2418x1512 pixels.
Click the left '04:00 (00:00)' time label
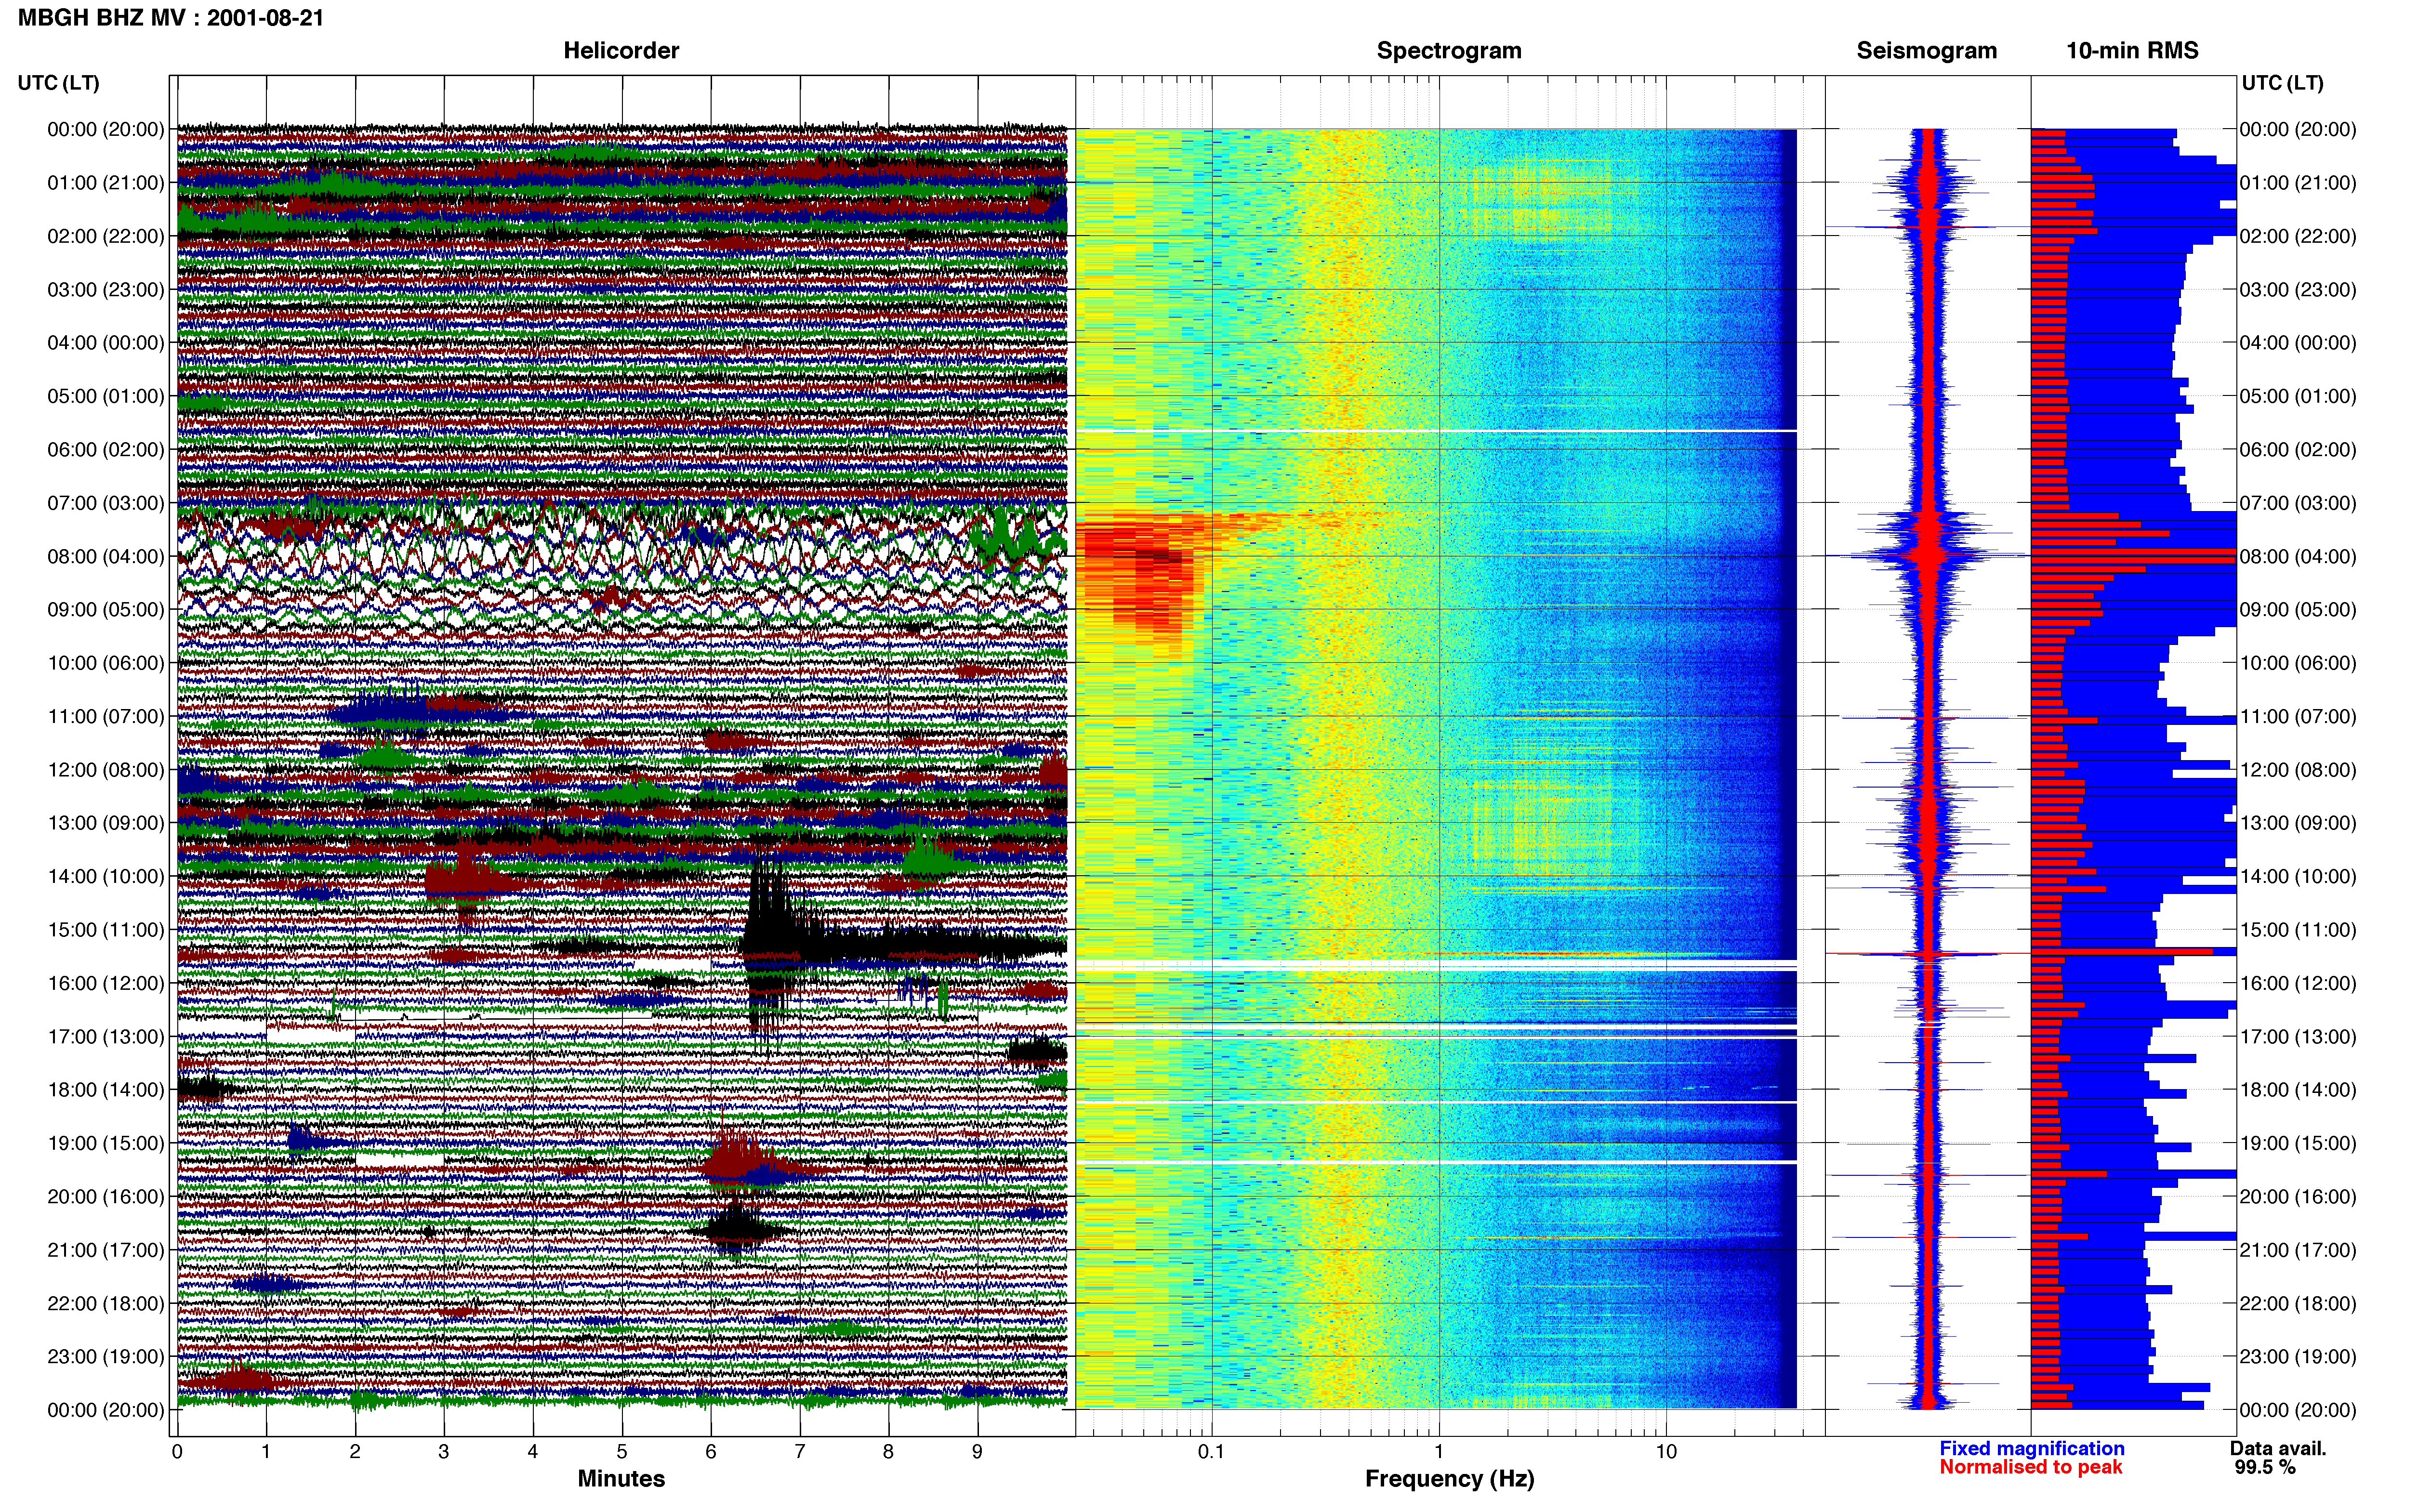pos(106,342)
